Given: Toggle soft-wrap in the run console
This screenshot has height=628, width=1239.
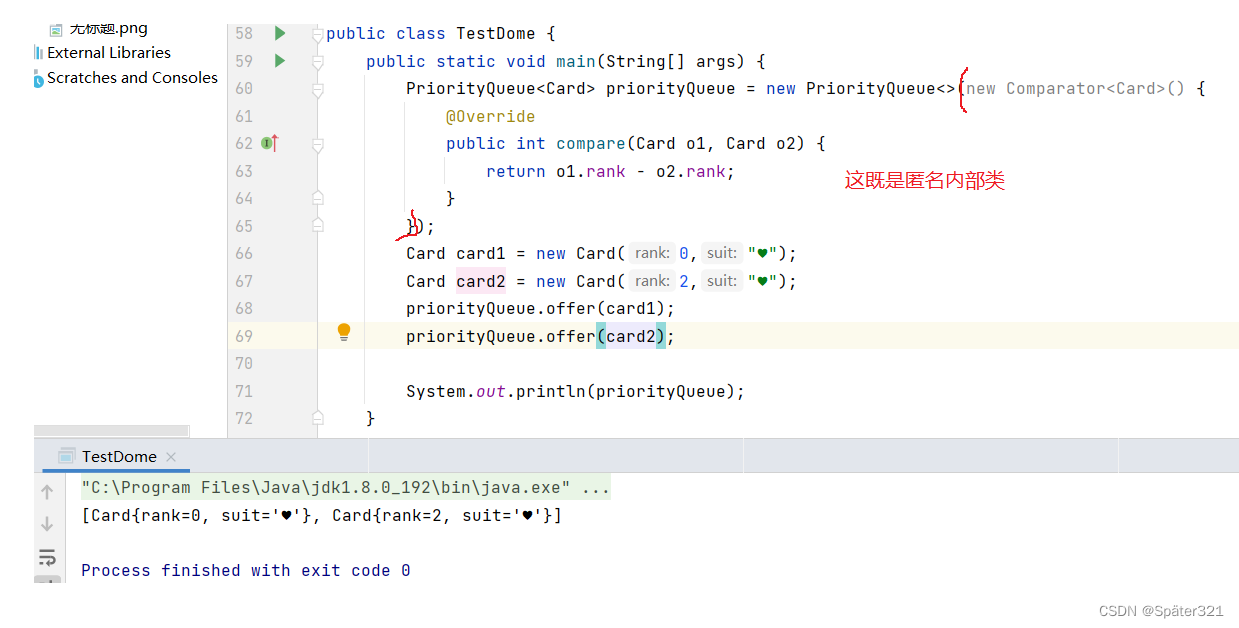Looking at the screenshot, I should pos(47,556).
